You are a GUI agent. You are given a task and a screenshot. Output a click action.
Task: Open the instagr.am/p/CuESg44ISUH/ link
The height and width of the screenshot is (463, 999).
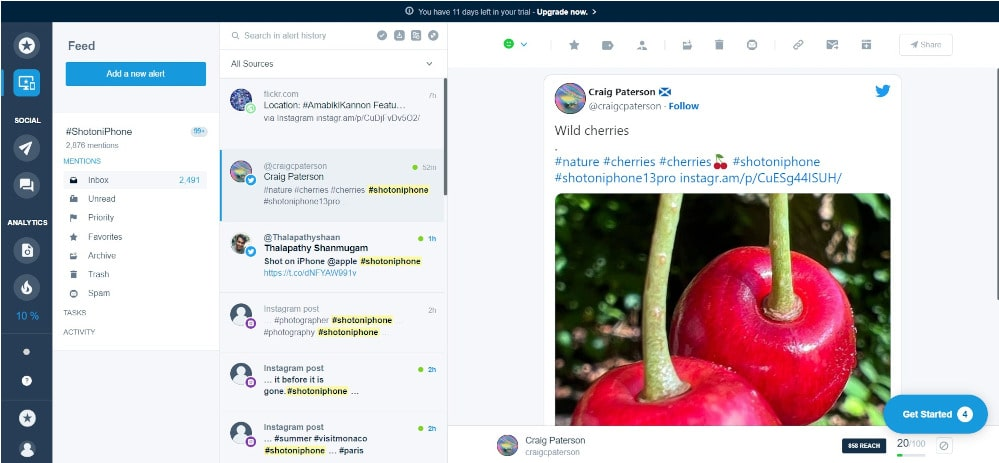(x=761, y=178)
